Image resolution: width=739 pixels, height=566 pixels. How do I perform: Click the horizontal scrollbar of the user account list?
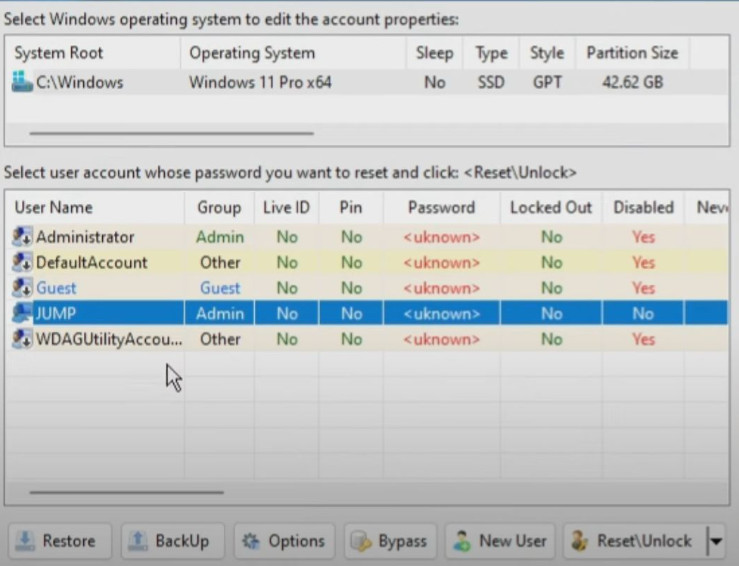[x=126, y=492]
